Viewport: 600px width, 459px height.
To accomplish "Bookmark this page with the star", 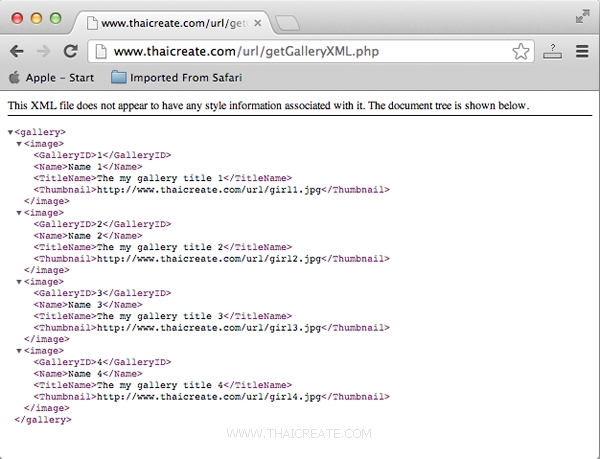I will click(x=521, y=51).
